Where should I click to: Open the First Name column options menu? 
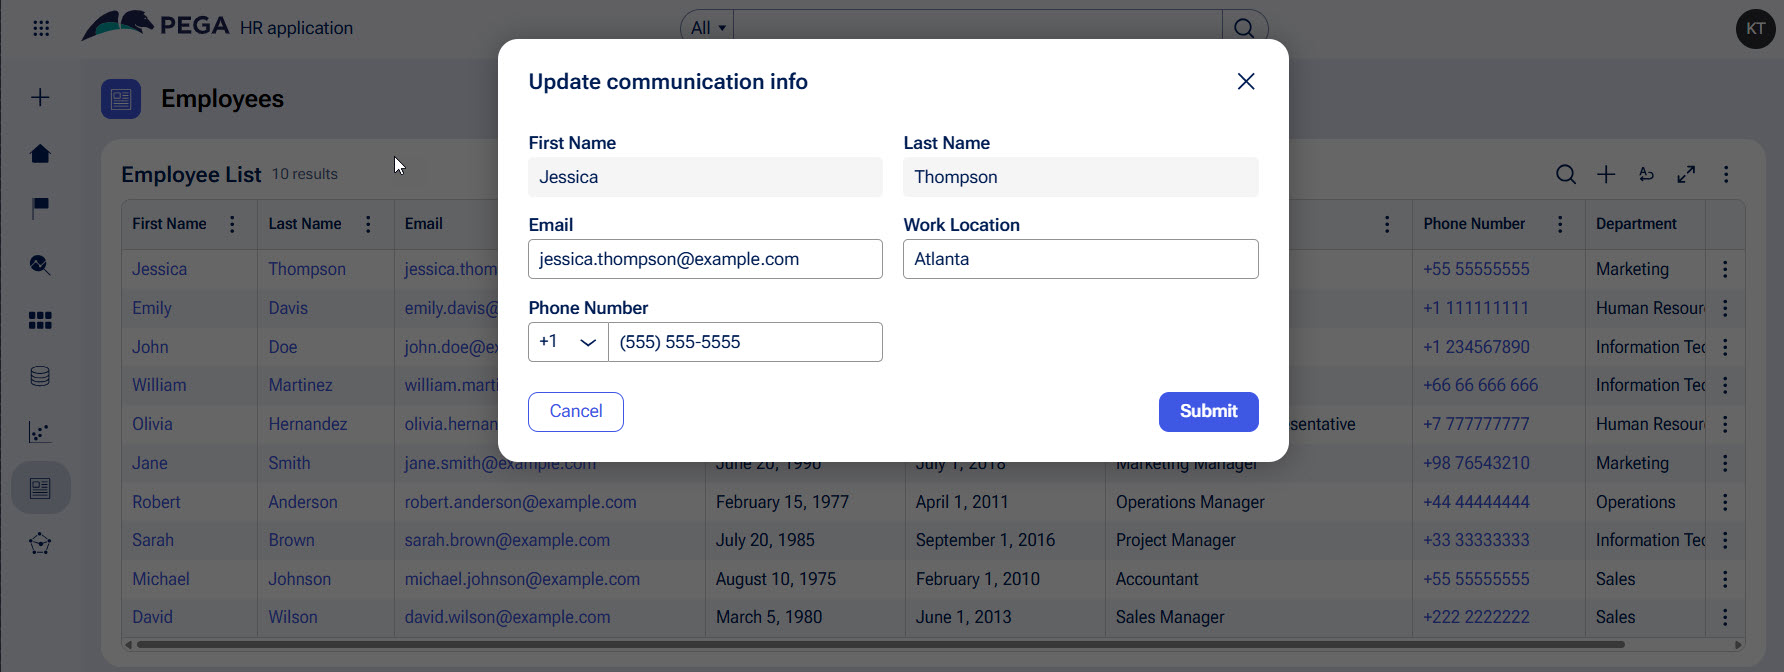point(232,224)
